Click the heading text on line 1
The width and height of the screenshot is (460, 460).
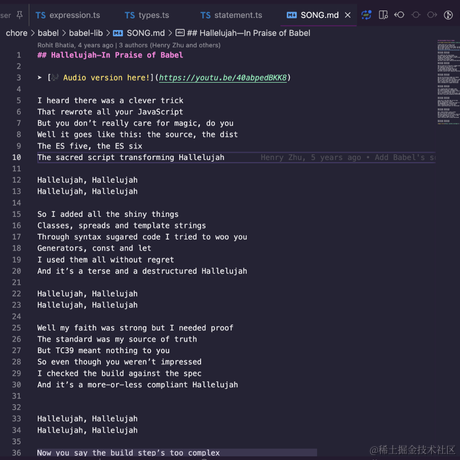110,55
